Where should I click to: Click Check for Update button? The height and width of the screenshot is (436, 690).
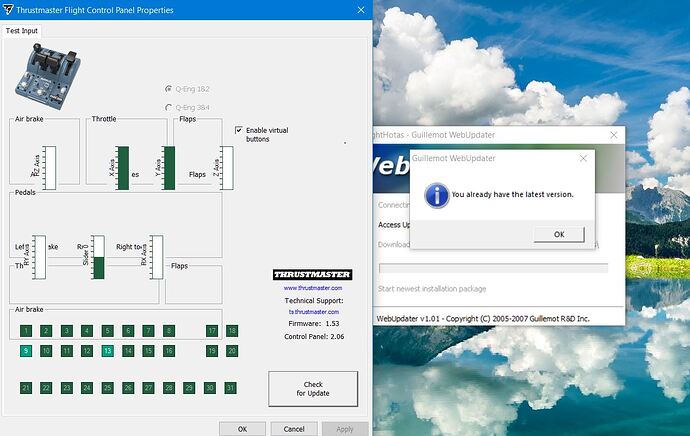313,389
